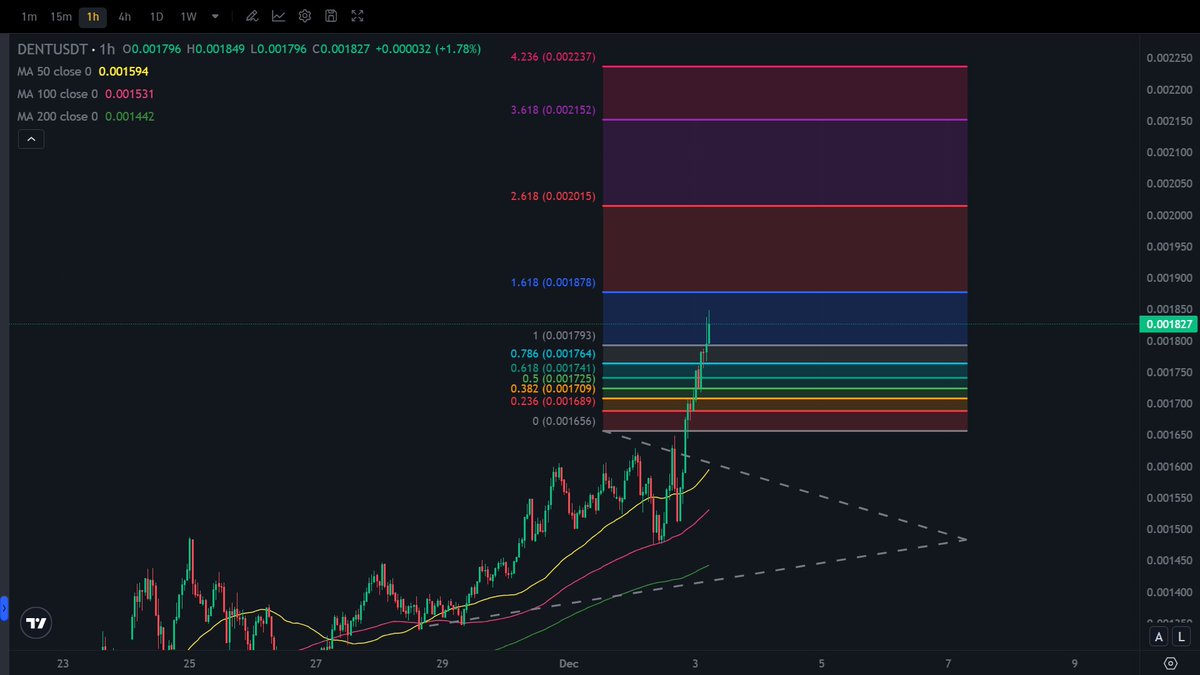The height and width of the screenshot is (675, 1200).
Task: Click the TradingView logo on chart
Action: pyautogui.click(x=37, y=623)
